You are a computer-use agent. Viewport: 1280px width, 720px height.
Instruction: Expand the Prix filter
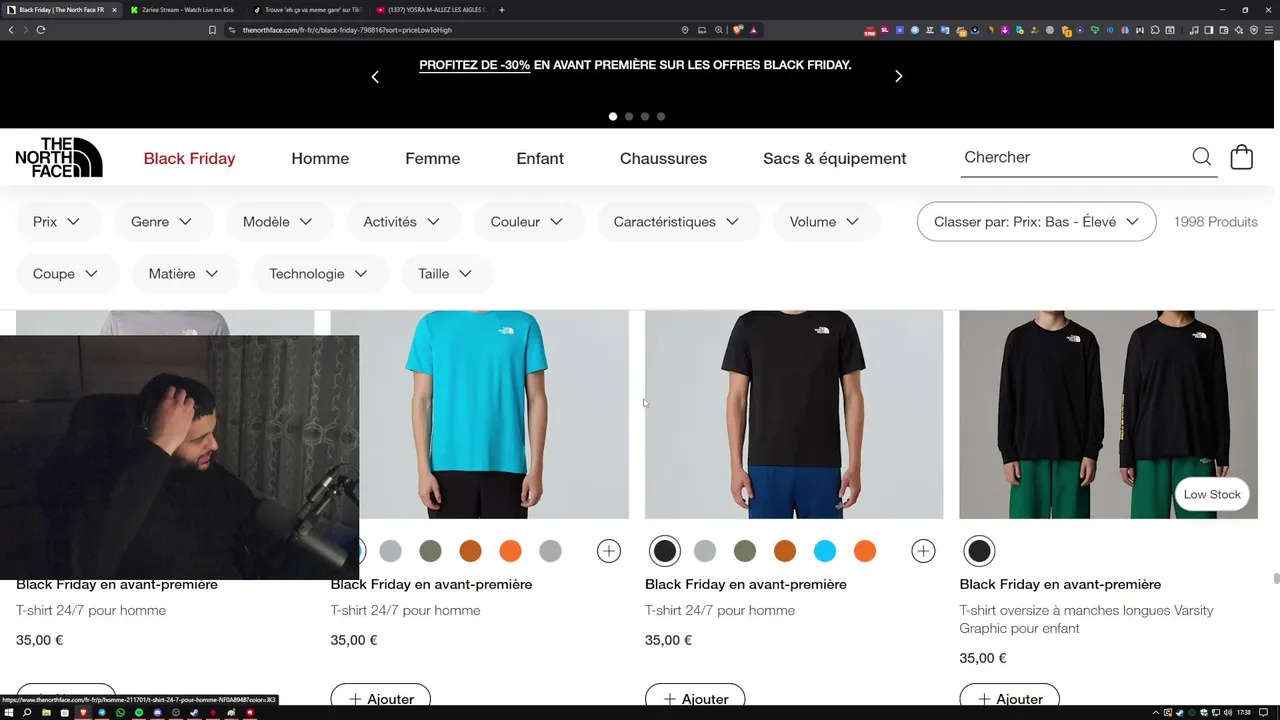[x=58, y=222]
